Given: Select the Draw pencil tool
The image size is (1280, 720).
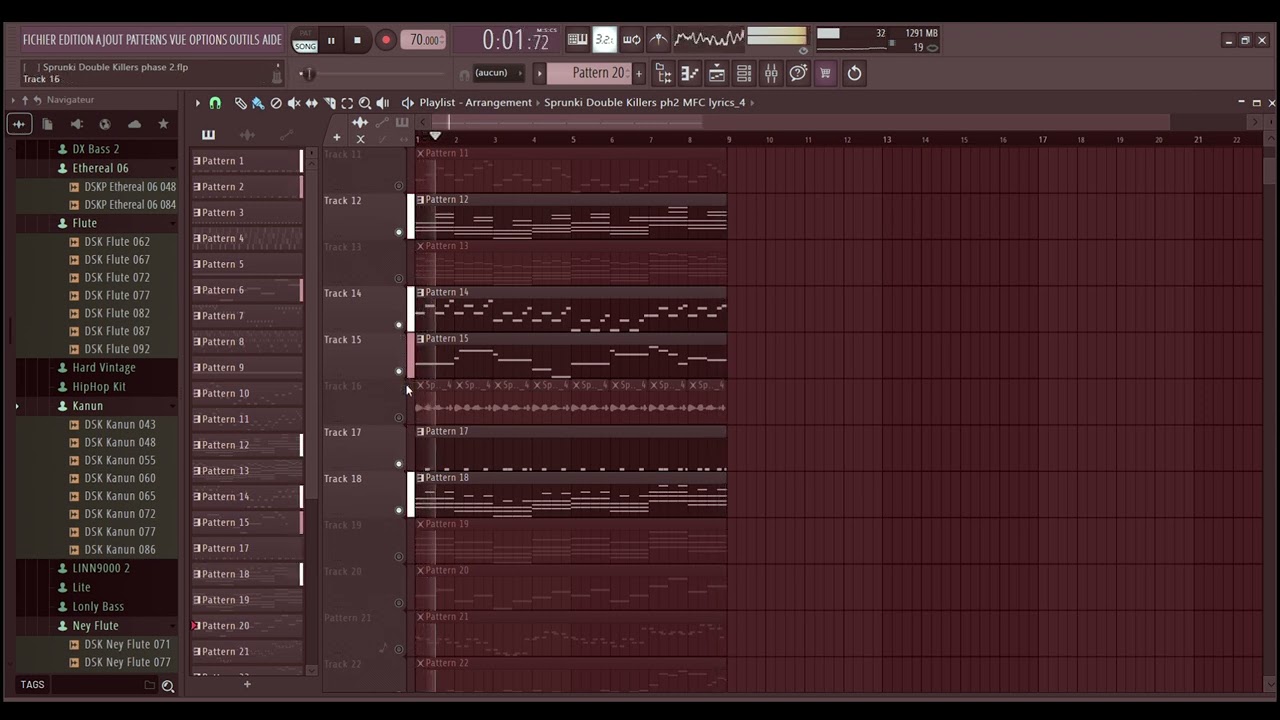Looking at the screenshot, I should 240,103.
